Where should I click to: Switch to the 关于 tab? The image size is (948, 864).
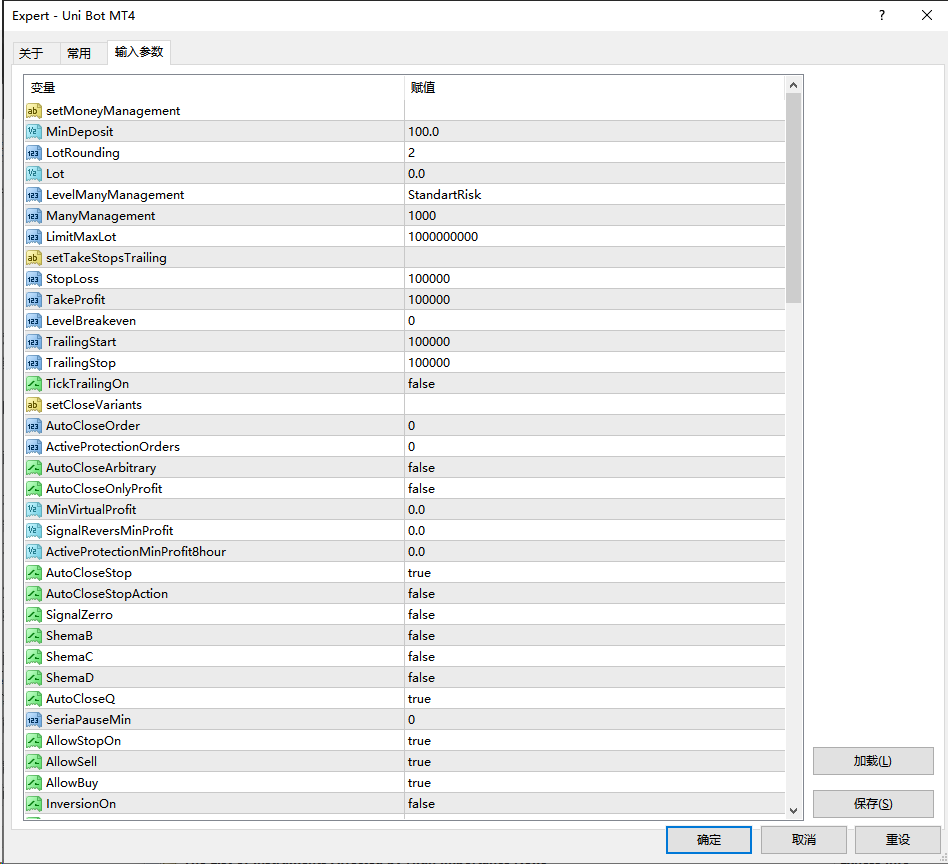[x=31, y=54]
